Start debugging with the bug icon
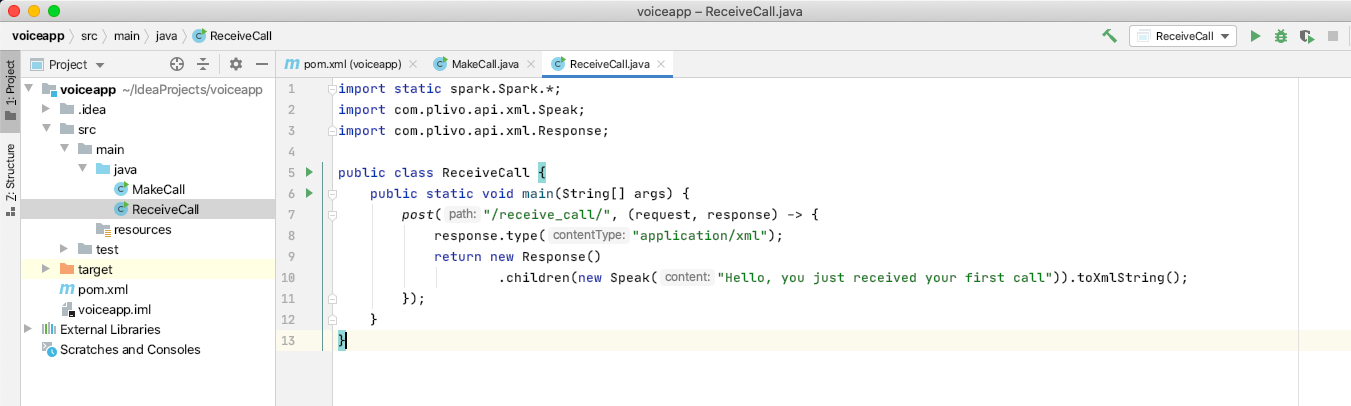1351x406 pixels. (1281, 36)
